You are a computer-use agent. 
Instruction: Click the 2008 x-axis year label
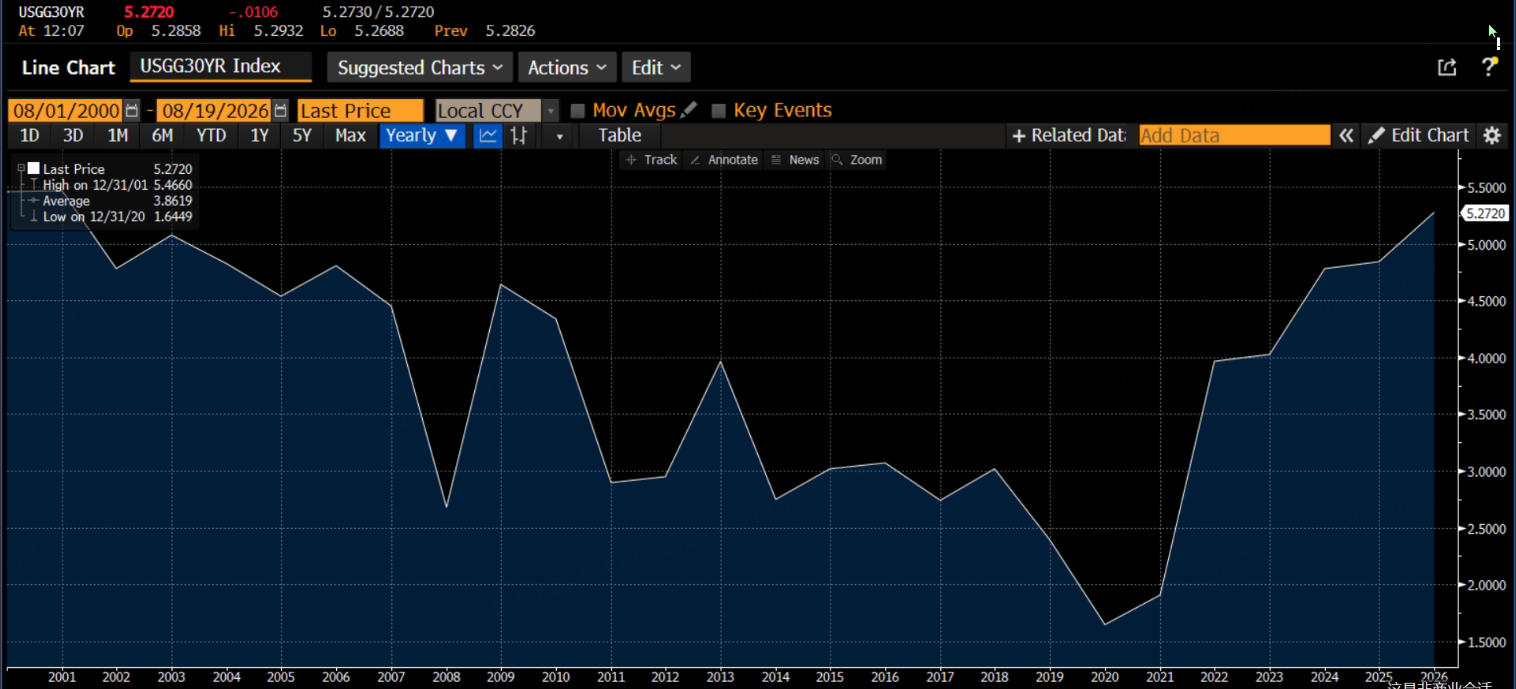point(447,677)
